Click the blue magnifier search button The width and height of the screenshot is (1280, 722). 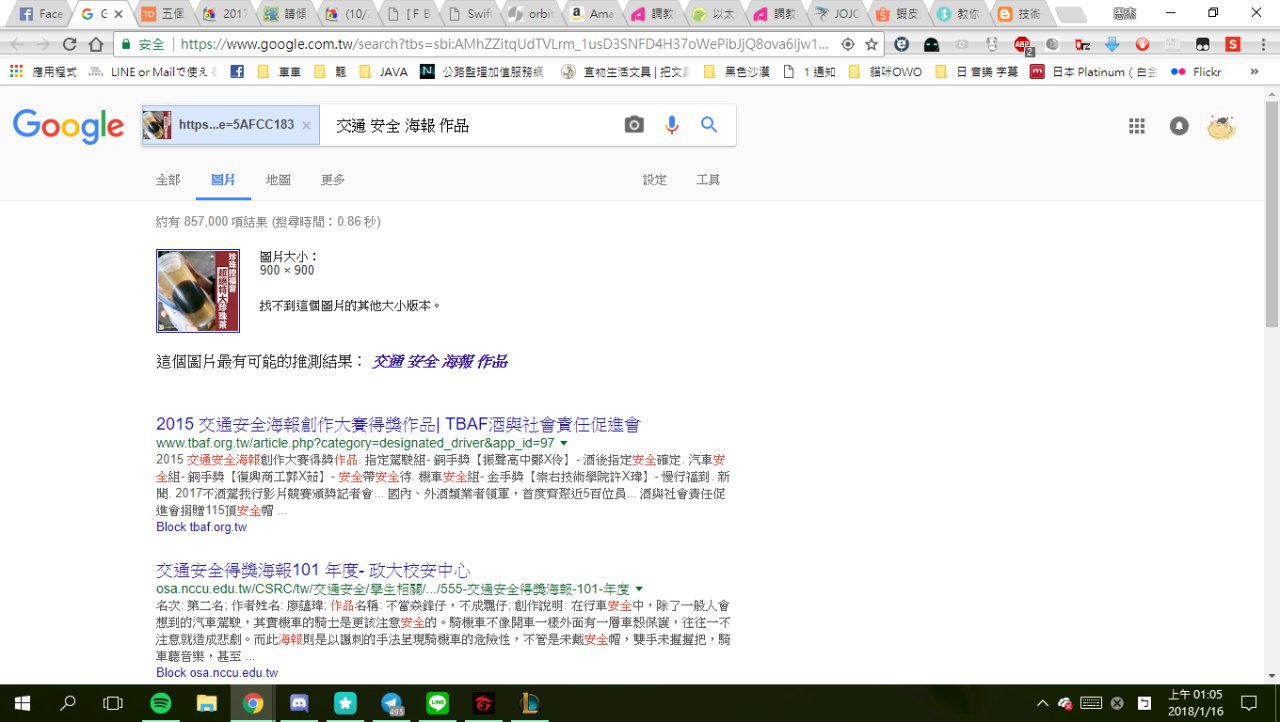tap(709, 125)
